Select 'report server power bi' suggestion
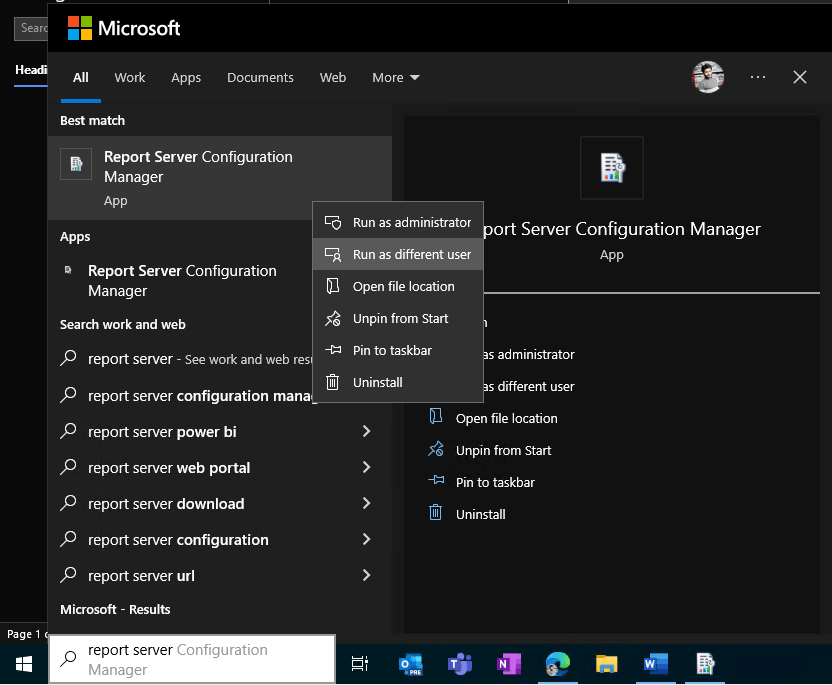This screenshot has height=685, width=832. (220, 431)
